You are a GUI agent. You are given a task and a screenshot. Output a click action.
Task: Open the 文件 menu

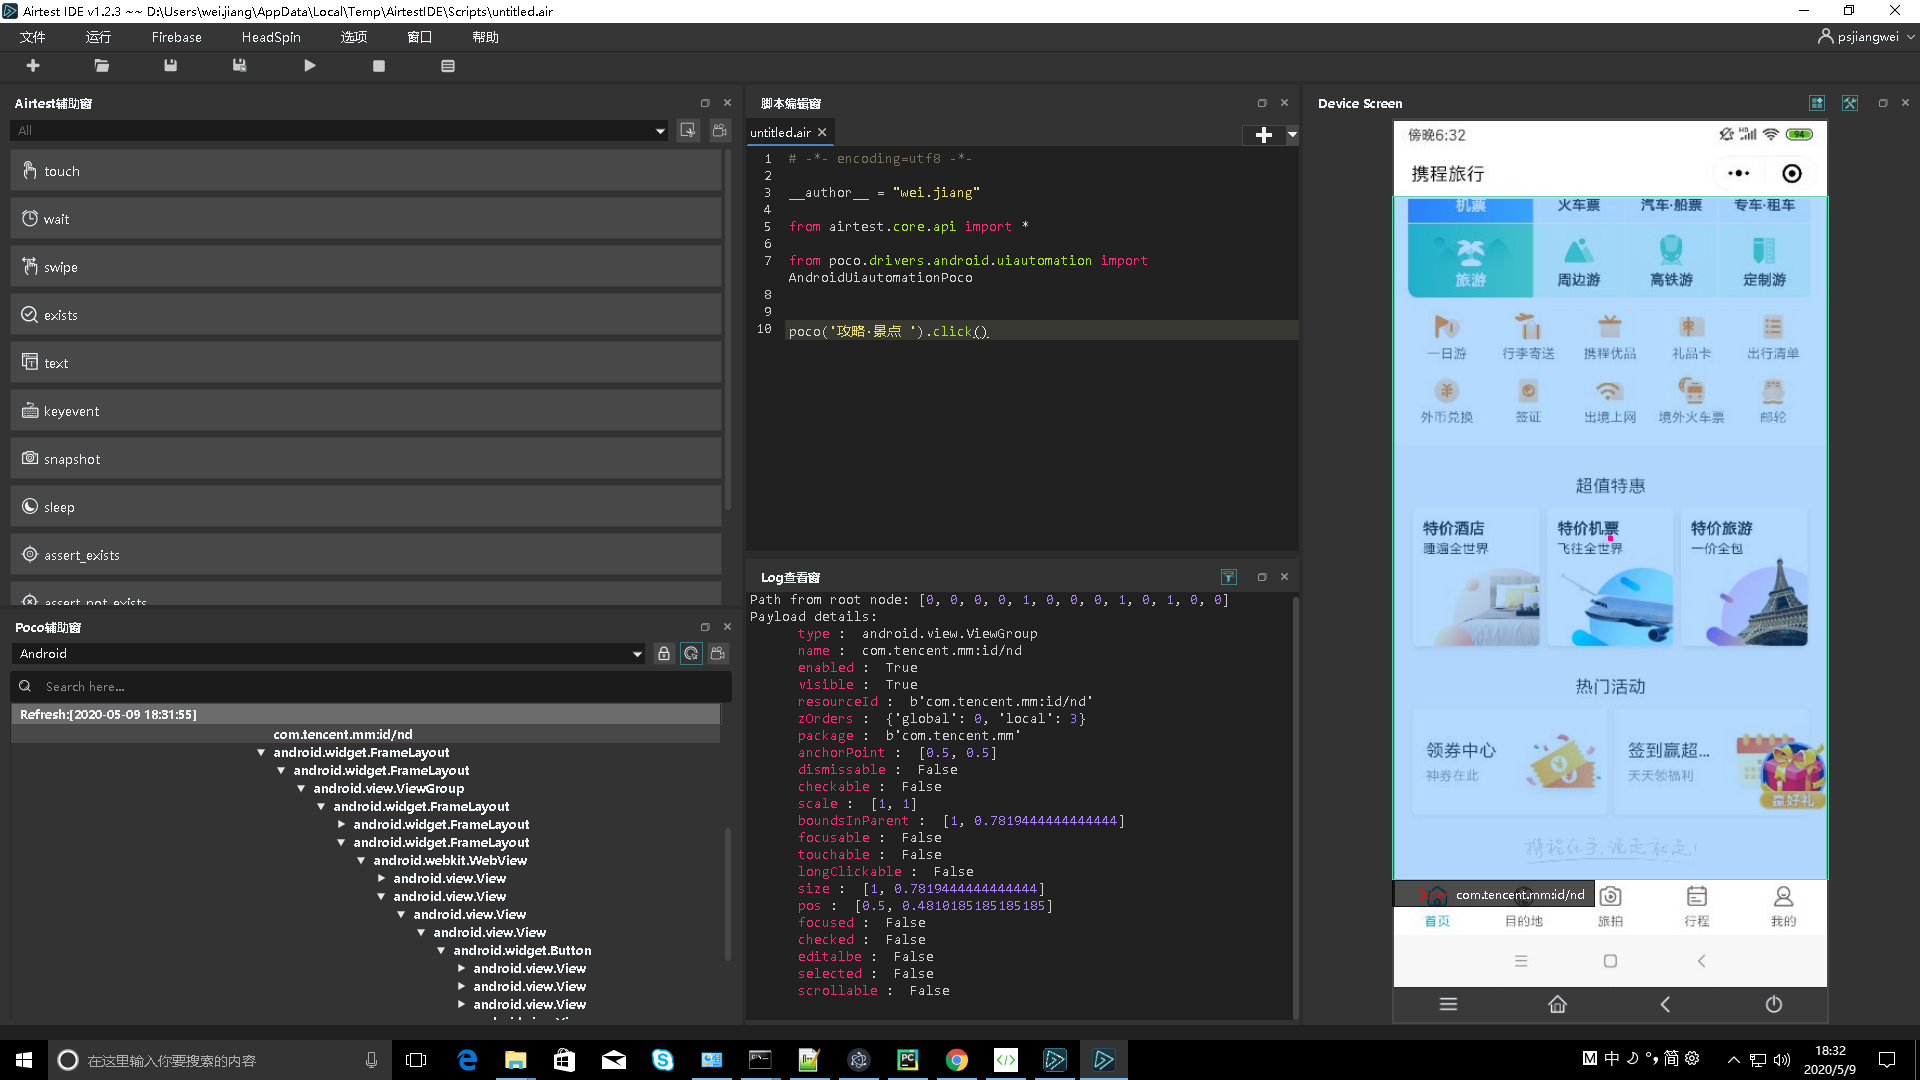pyautogui.click(x=33, y=37)
